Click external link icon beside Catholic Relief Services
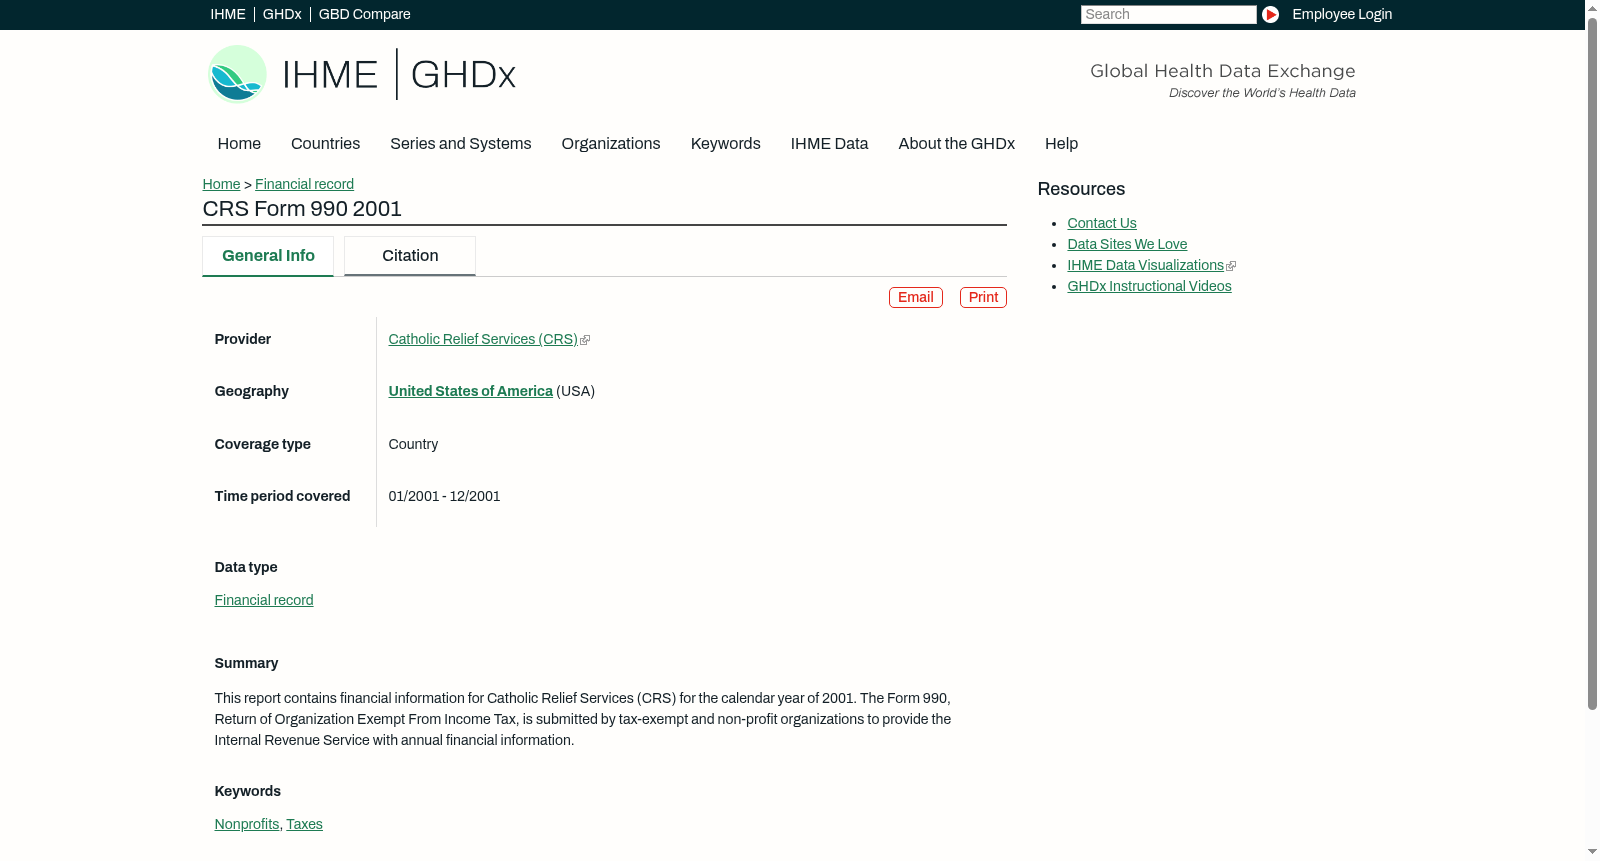Image resolution: width=1600 pixels, height=861 pixels. (585, 340)
